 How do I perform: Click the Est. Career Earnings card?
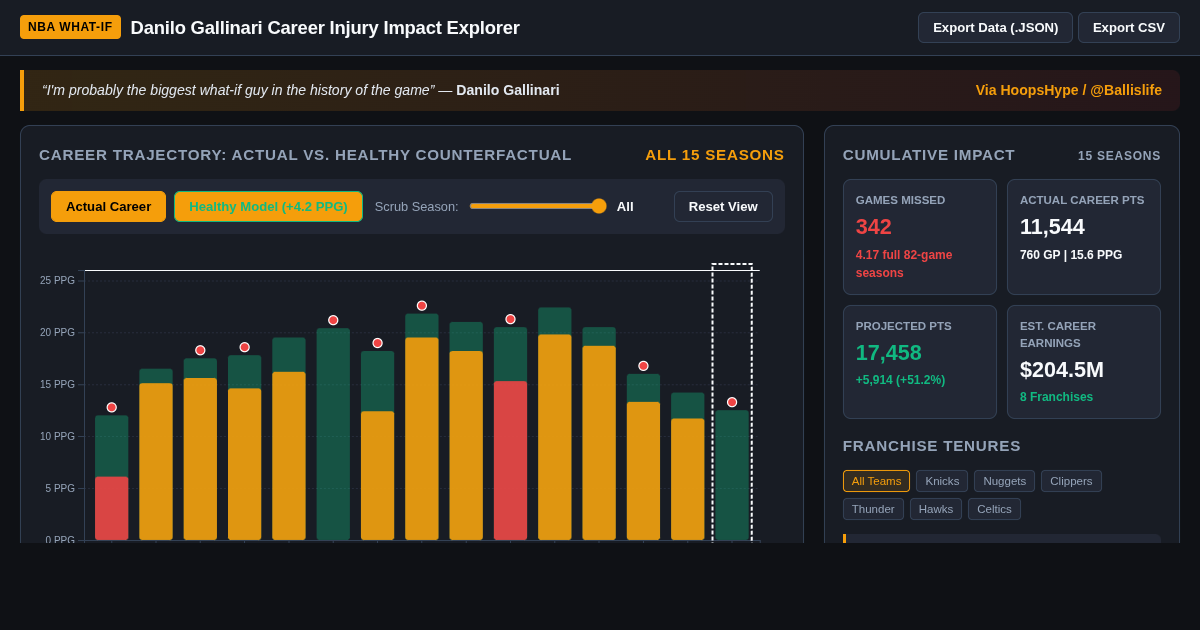(1084, 362)
